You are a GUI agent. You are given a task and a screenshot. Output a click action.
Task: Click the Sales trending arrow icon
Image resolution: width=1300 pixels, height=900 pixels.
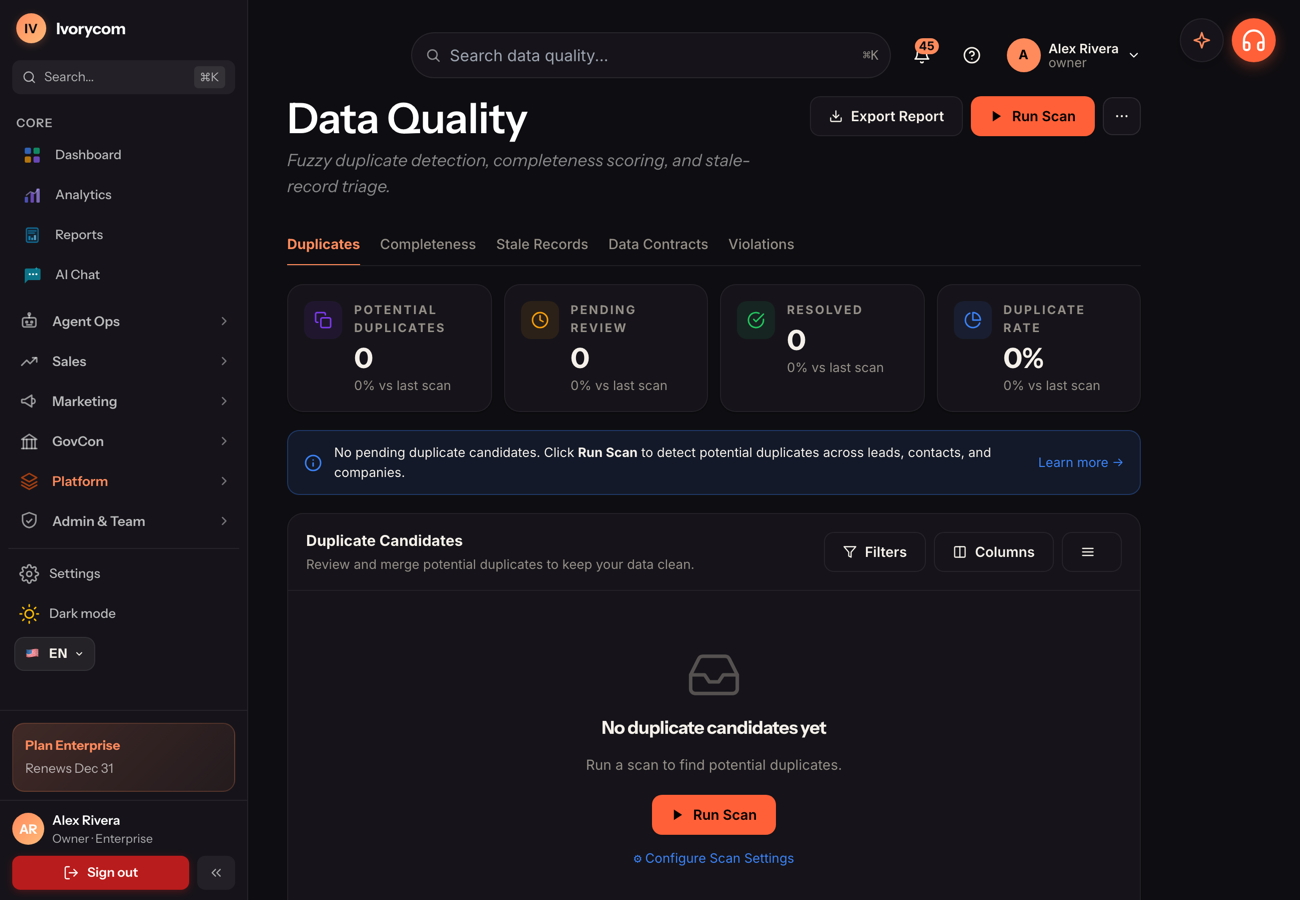29,361
